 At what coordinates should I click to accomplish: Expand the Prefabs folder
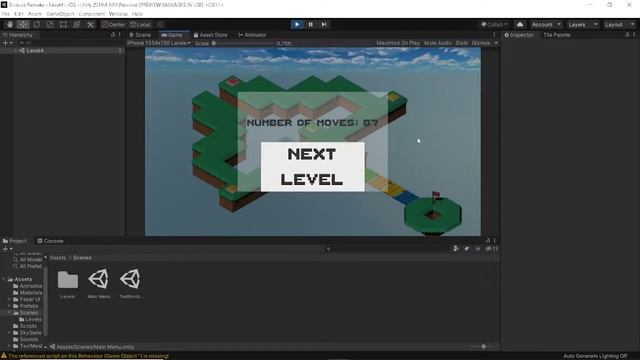(9, 306)
